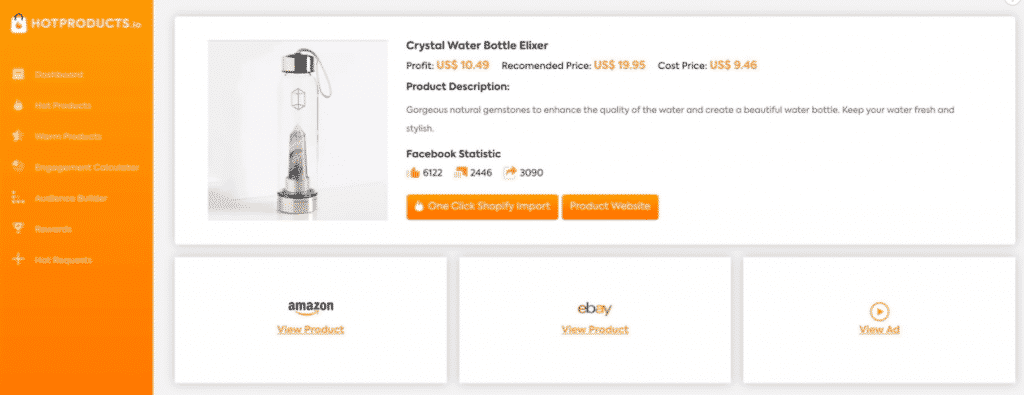Select the Hot Products flame icon
Viewport: 1024px width, 395px height.
click(x=18, y=105)
